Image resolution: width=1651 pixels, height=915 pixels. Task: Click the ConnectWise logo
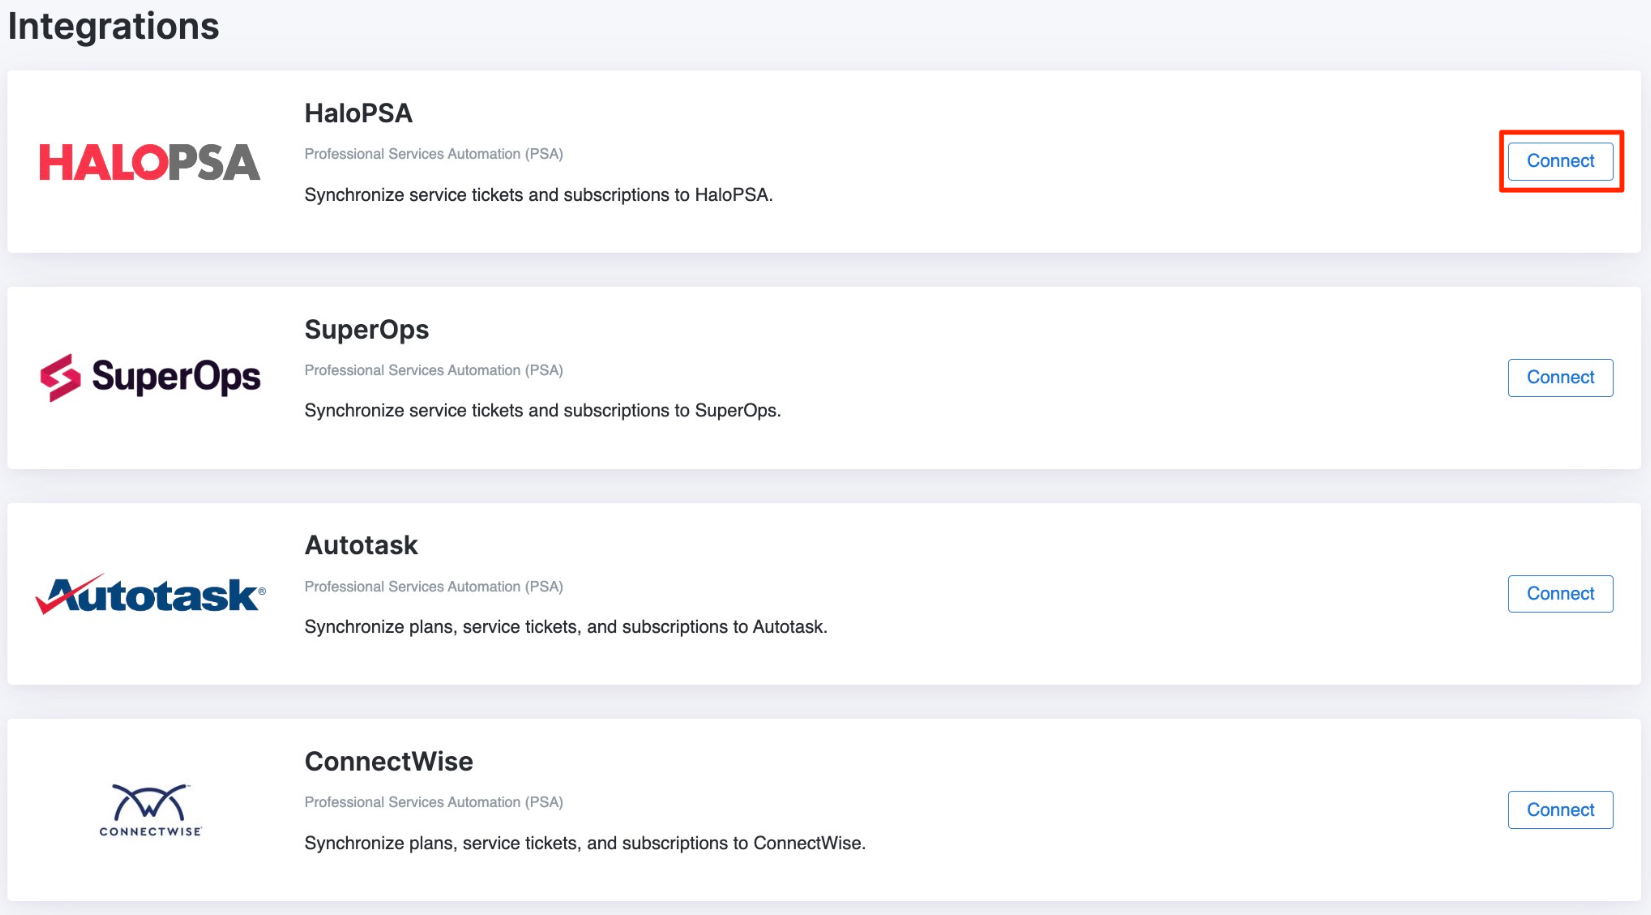coord(150,810)
